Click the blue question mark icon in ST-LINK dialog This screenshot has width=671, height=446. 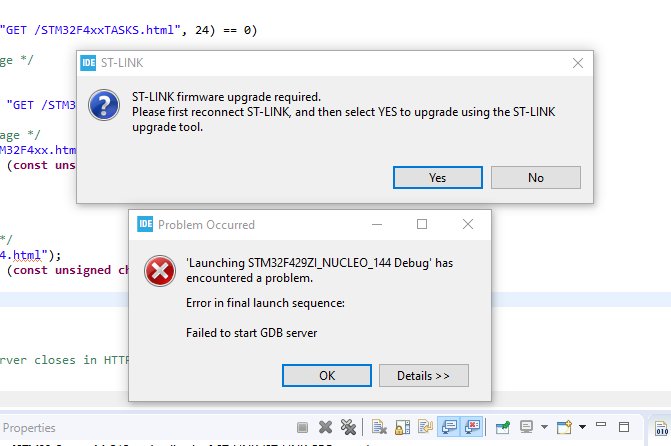coord(104,105)
